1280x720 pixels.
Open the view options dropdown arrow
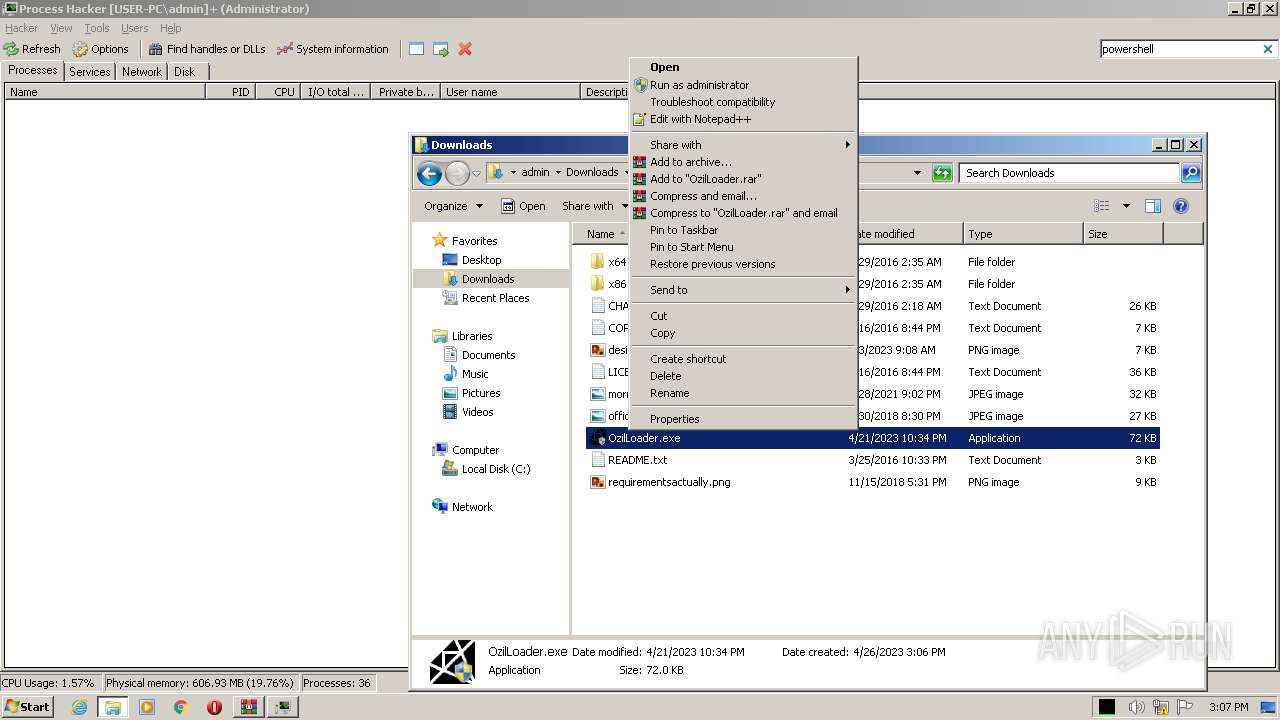click(x=1126, y=206)
